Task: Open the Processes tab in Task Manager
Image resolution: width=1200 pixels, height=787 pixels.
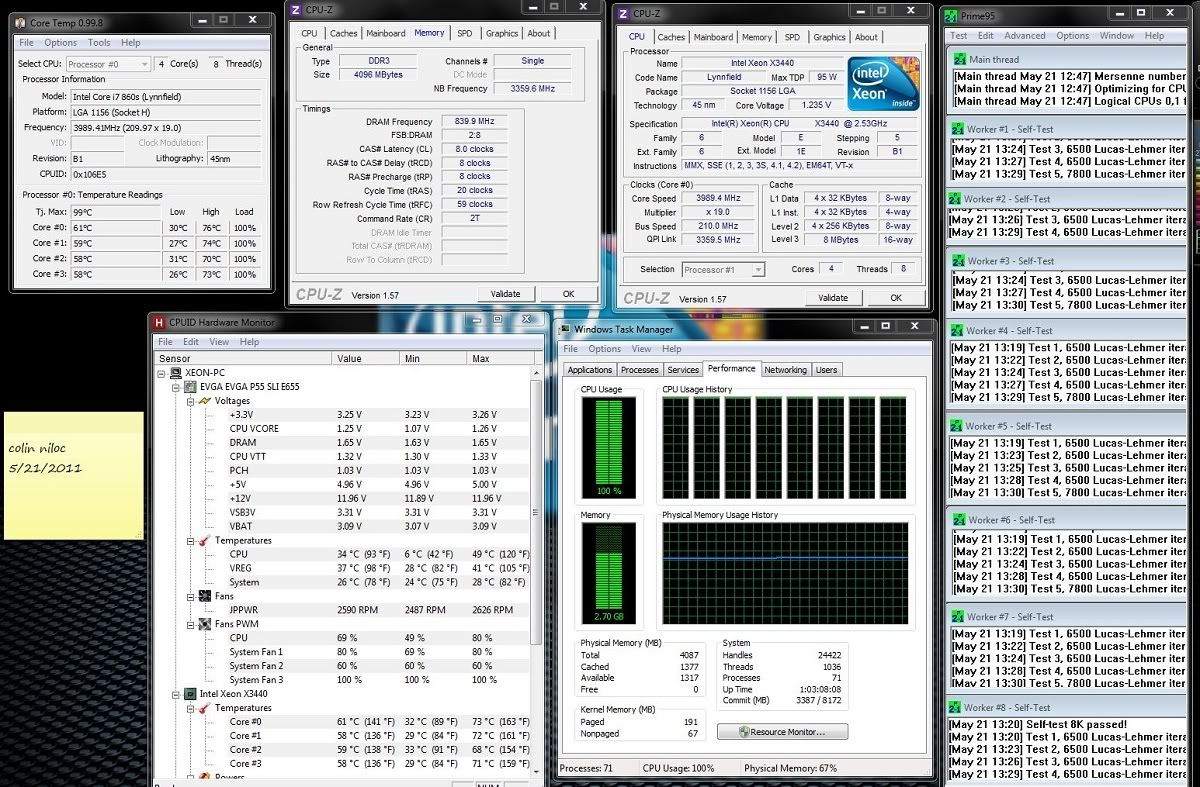Action: 639,370
